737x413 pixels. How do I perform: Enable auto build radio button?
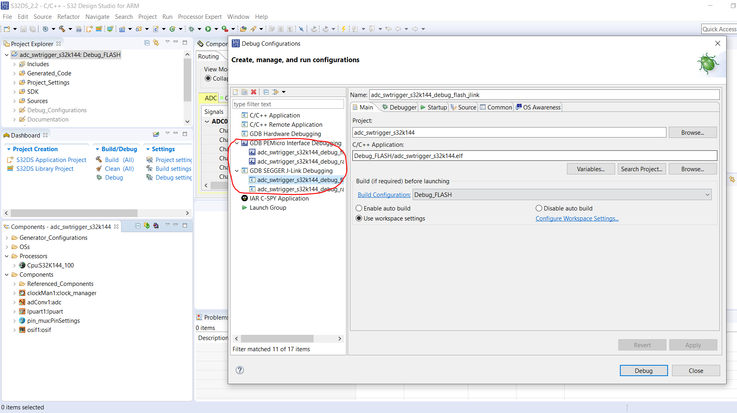point(359,208)
